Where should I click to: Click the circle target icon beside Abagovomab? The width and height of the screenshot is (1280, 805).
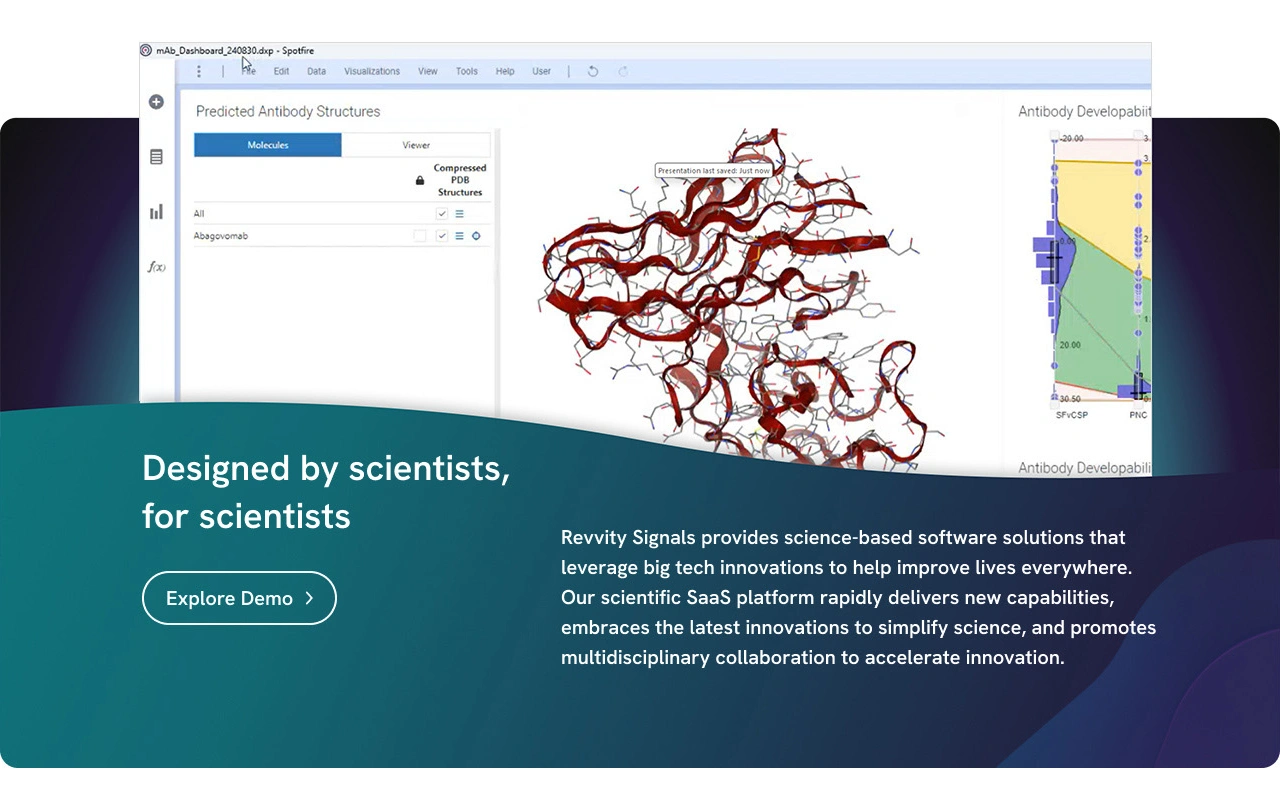pyautogui.click(x=476, y=236)
